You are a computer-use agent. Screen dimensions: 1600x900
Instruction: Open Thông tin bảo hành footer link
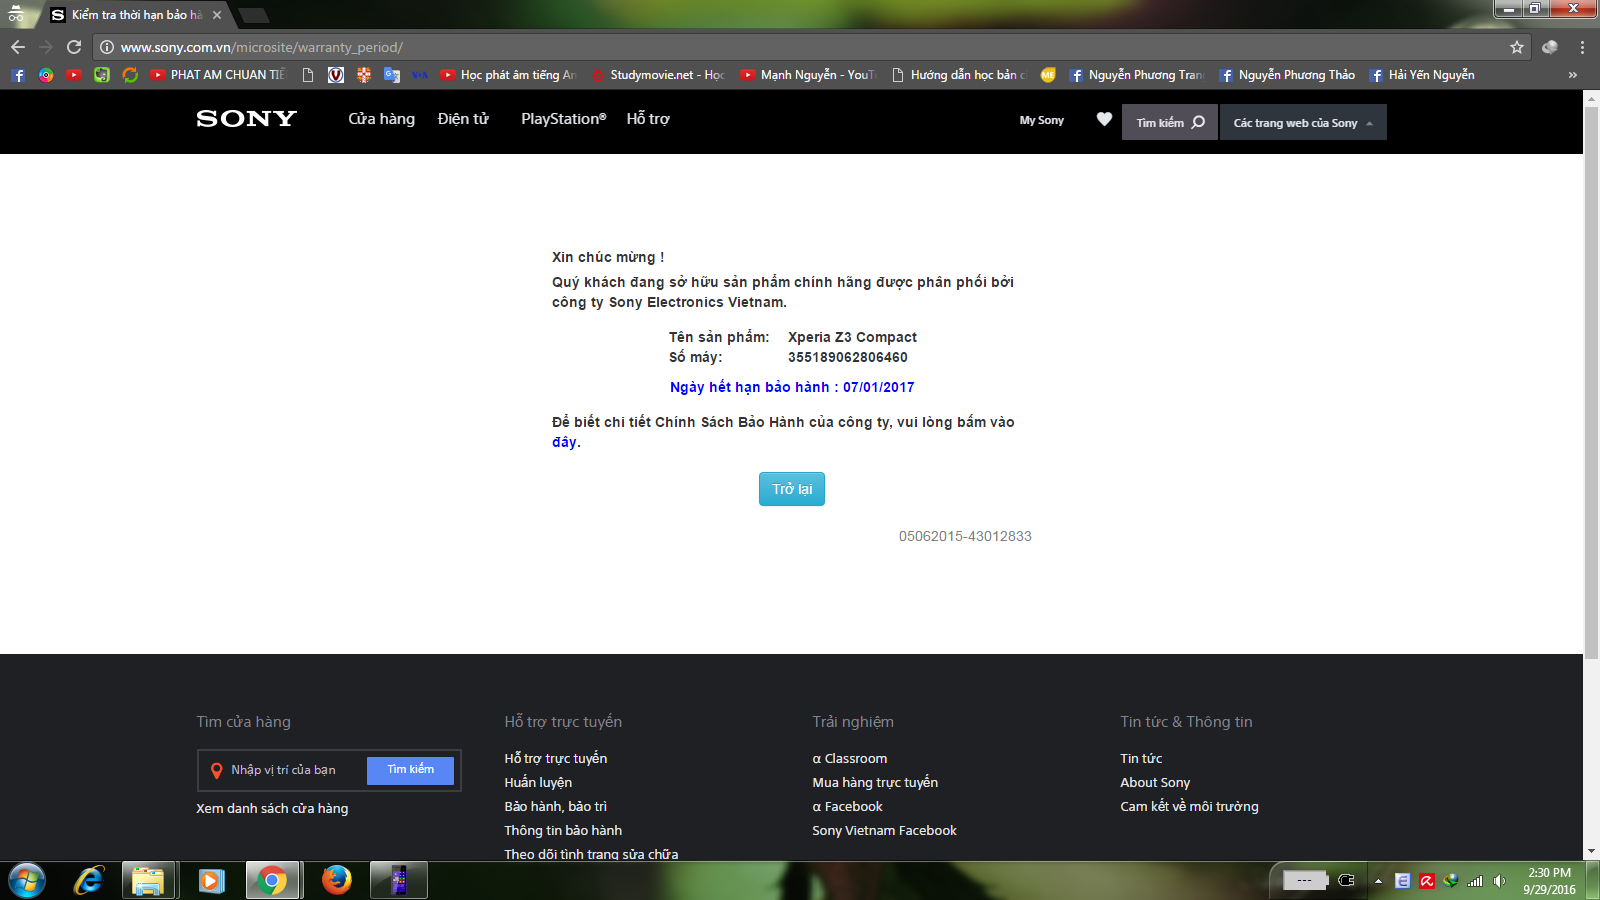563,830
